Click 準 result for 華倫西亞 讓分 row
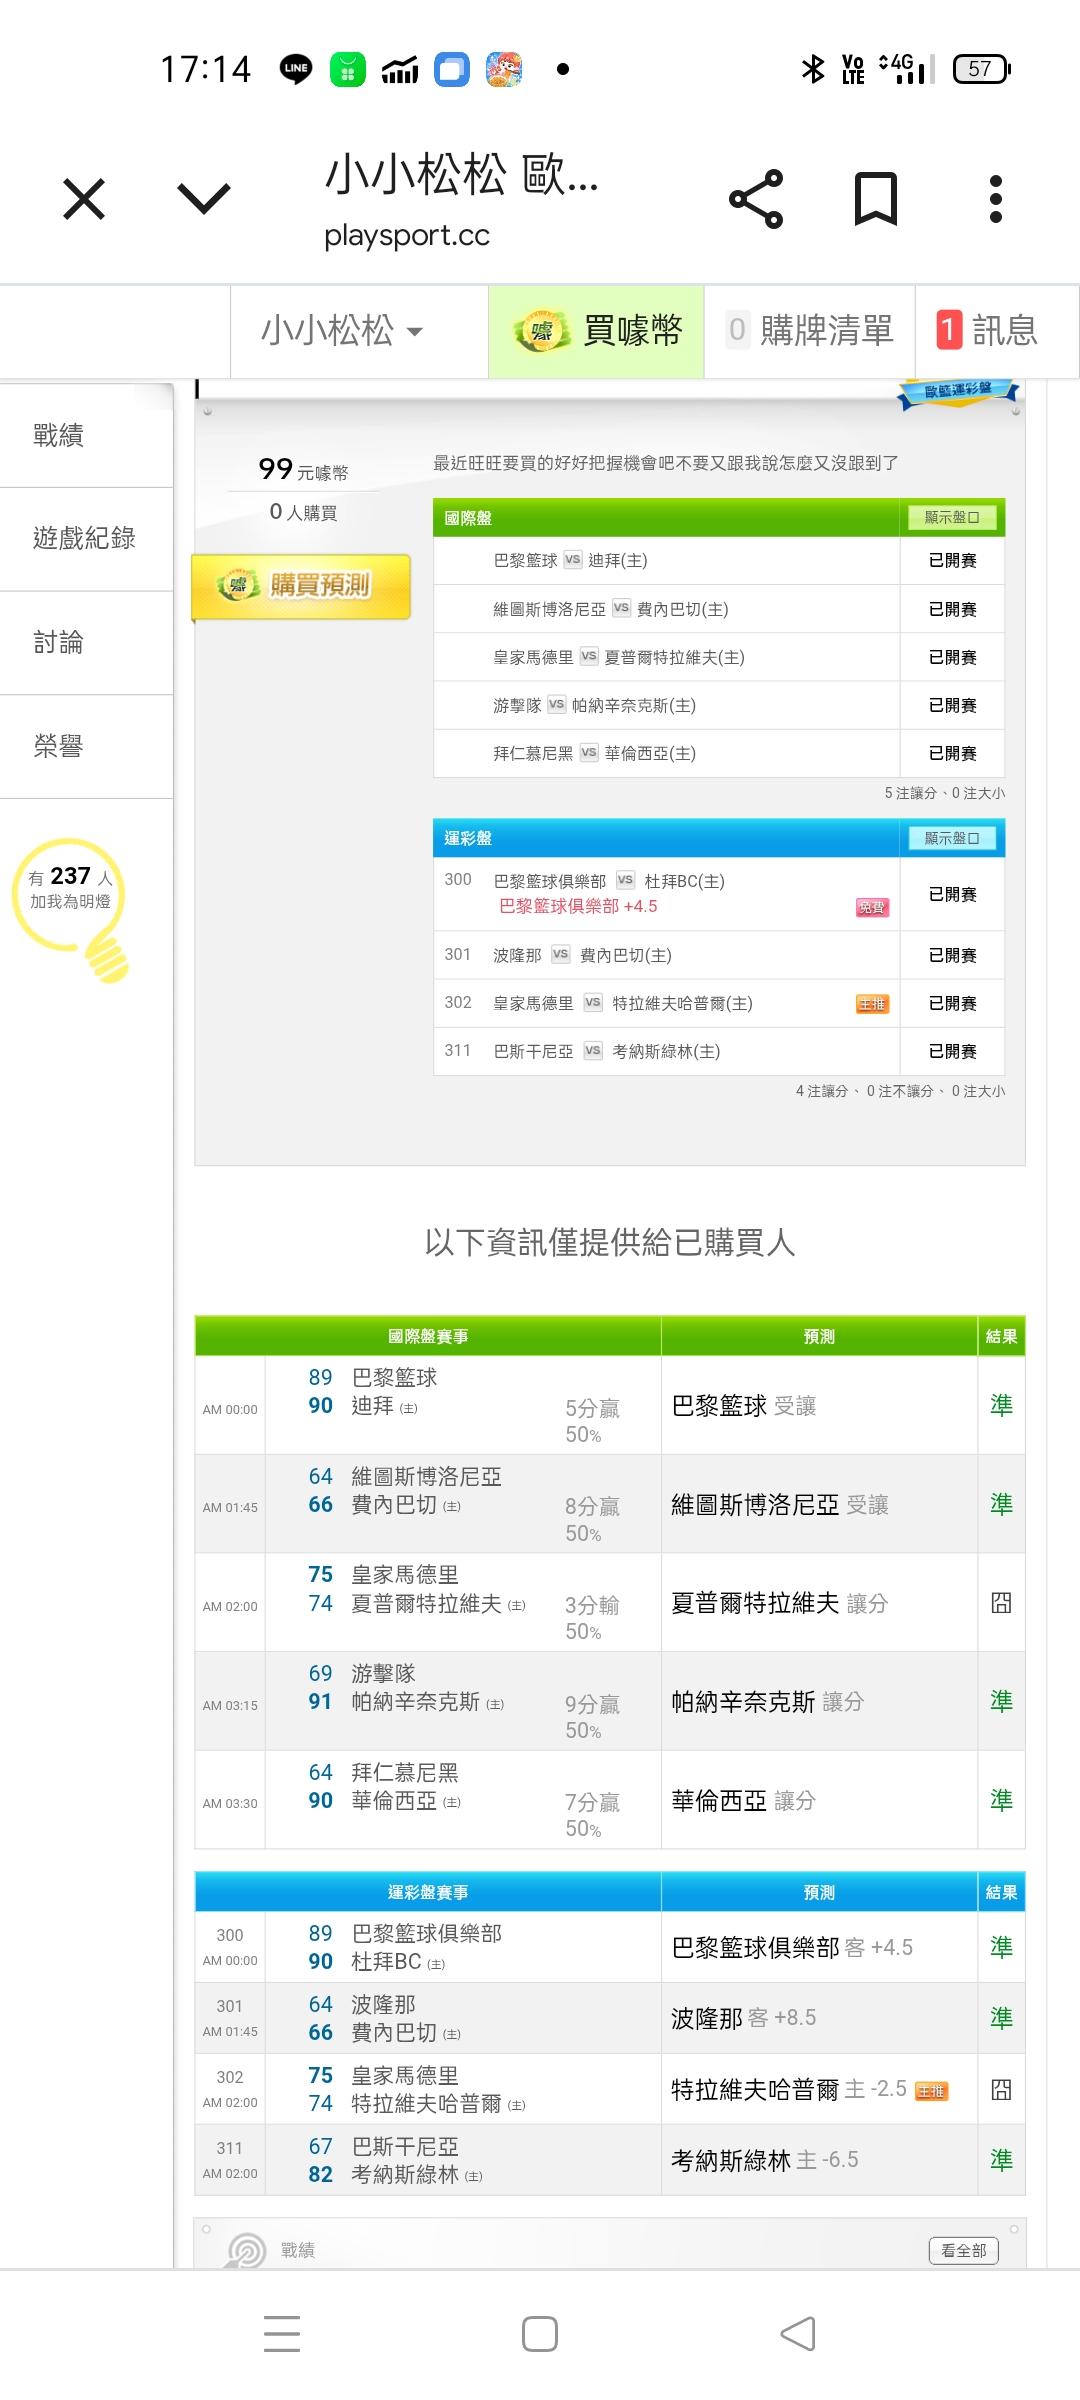This screenshot has width=1080, height=2400. [1001, 1801]
